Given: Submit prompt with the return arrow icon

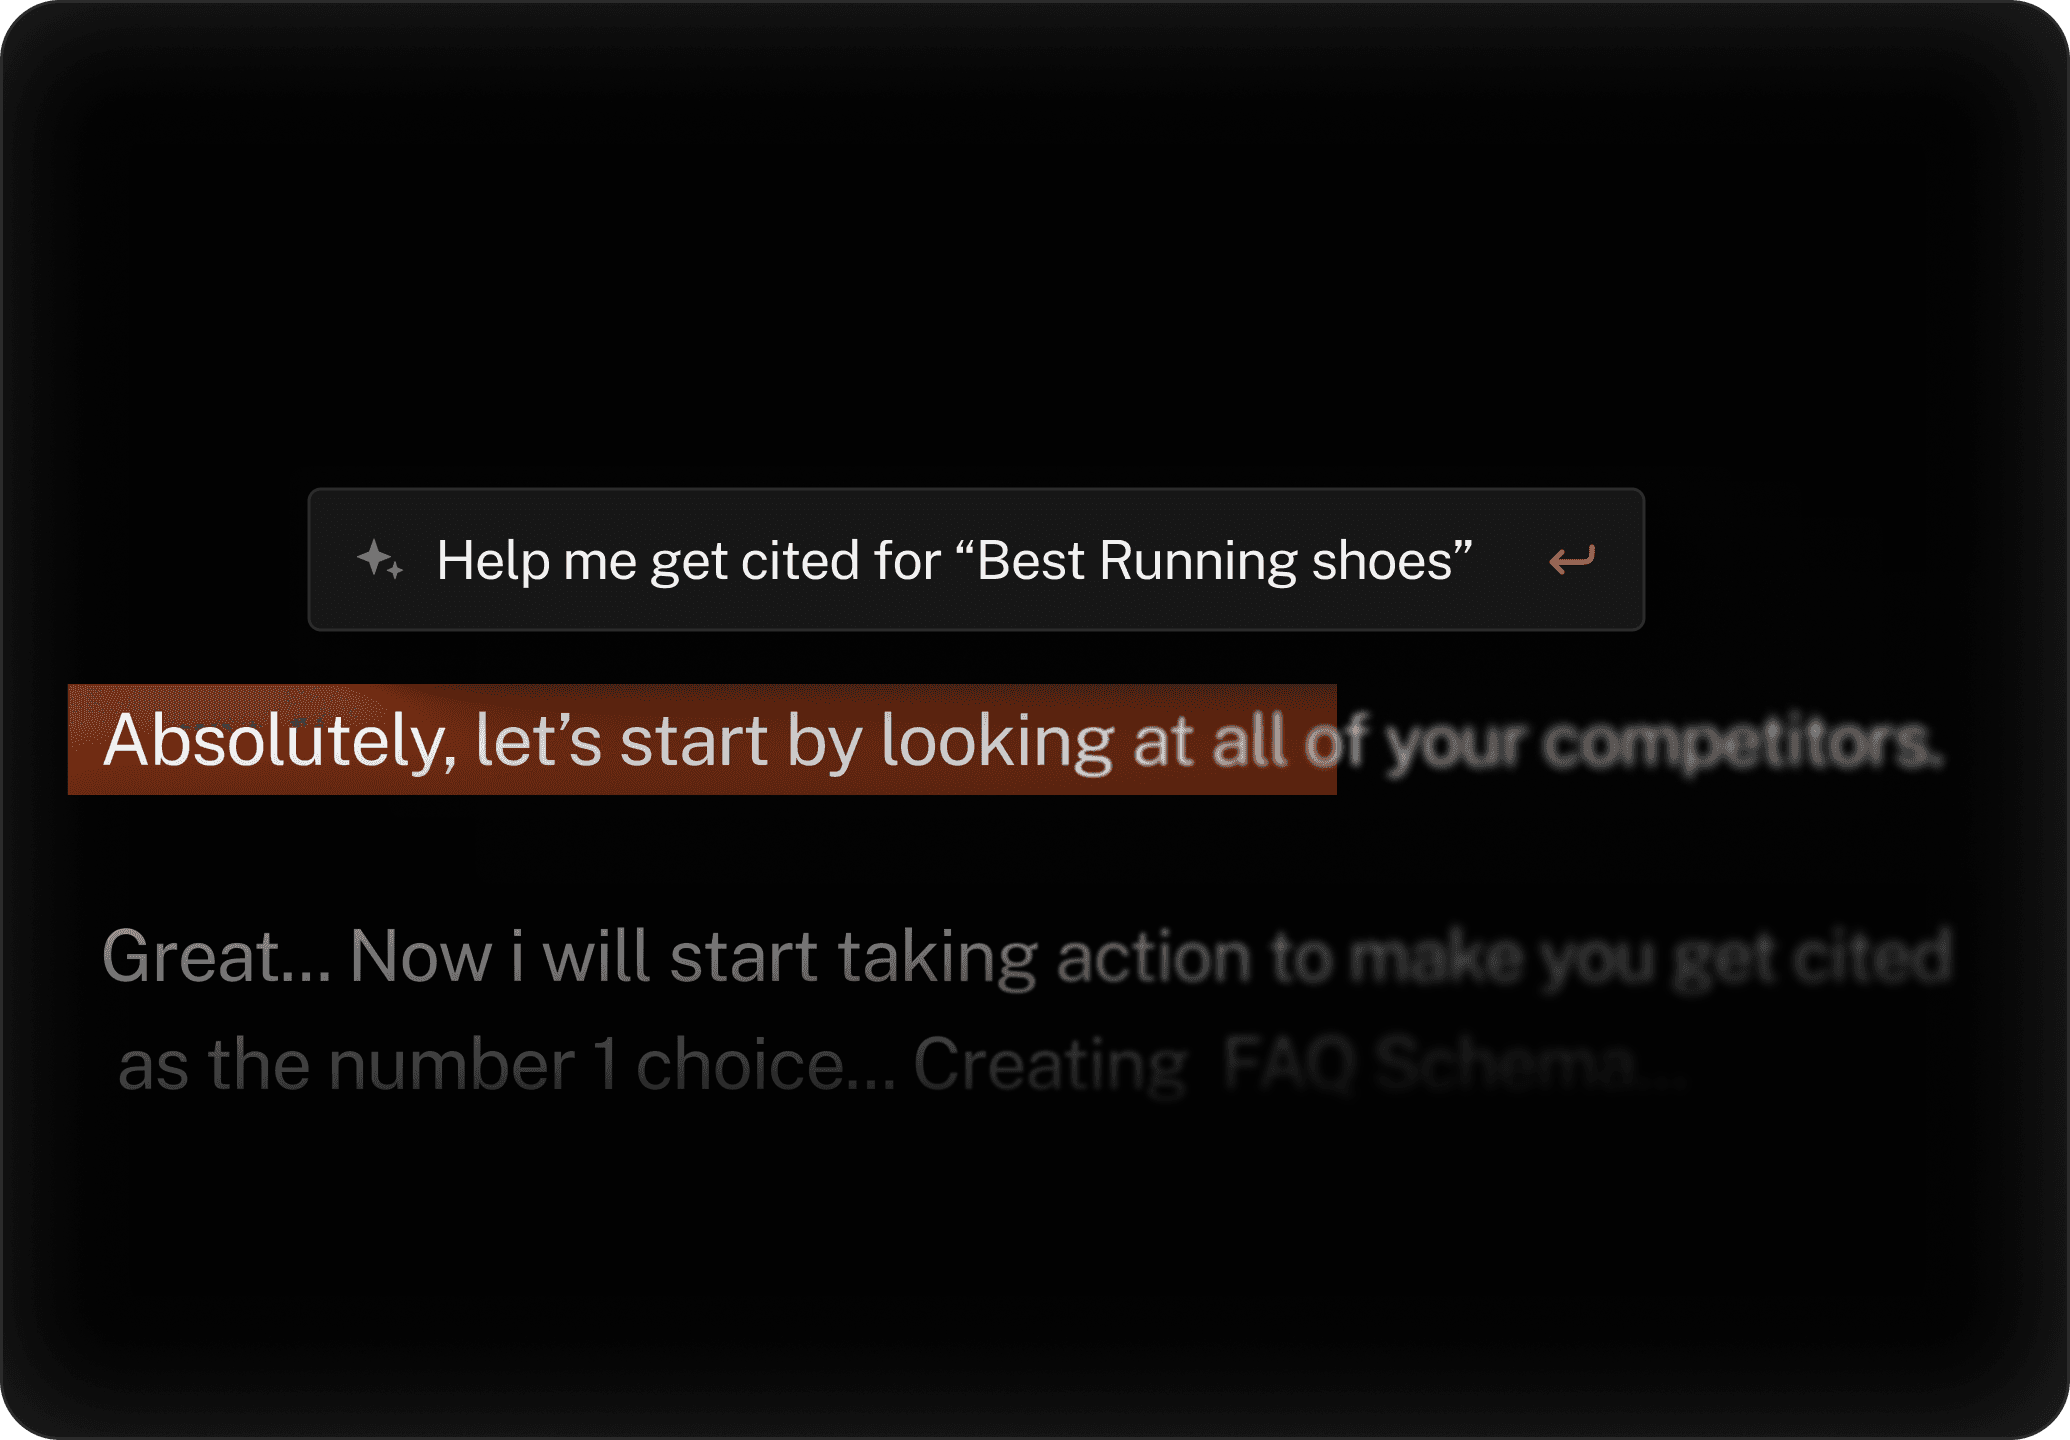Looking at the screenshot, I should click(1572, 560).
